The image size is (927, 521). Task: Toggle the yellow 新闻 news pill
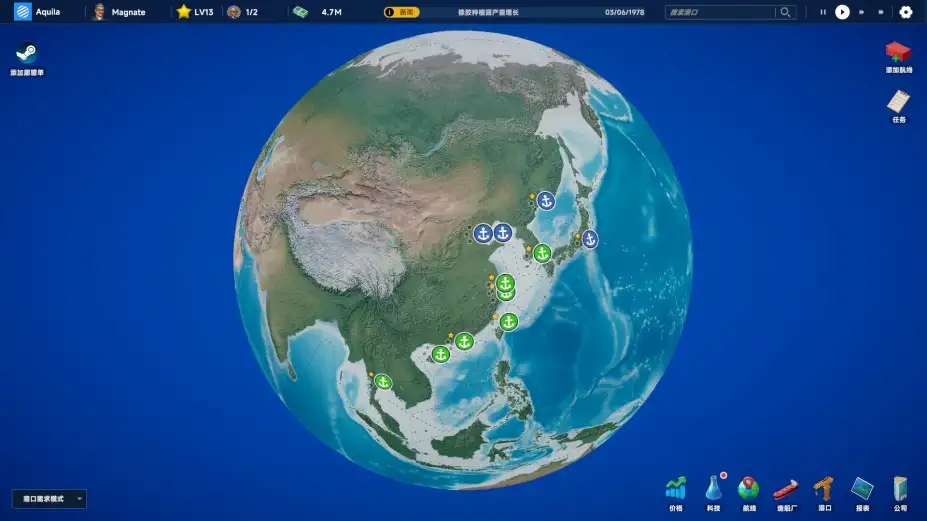pos(401,12)
